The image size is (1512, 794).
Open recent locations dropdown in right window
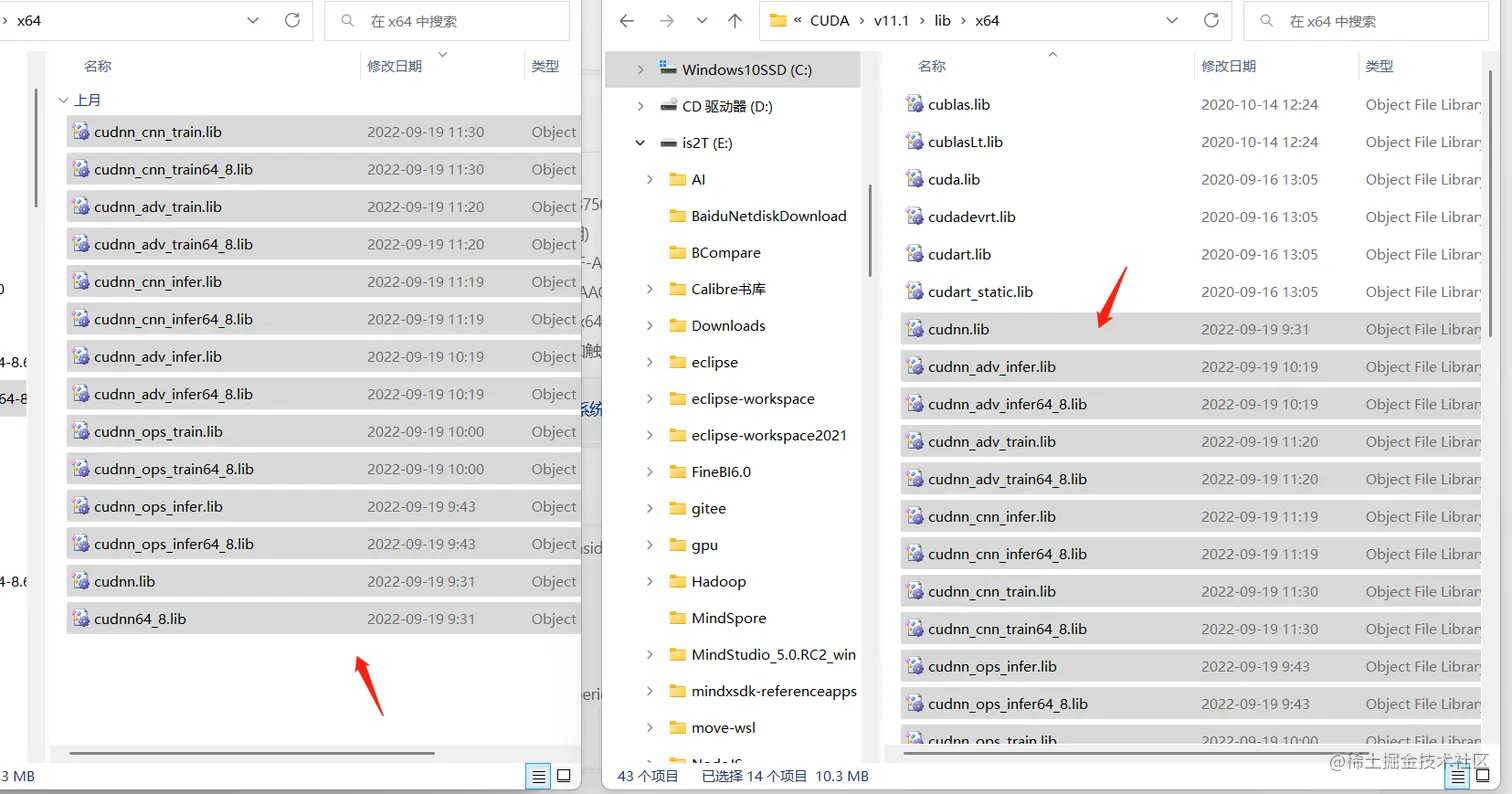[x=702, y=20]
